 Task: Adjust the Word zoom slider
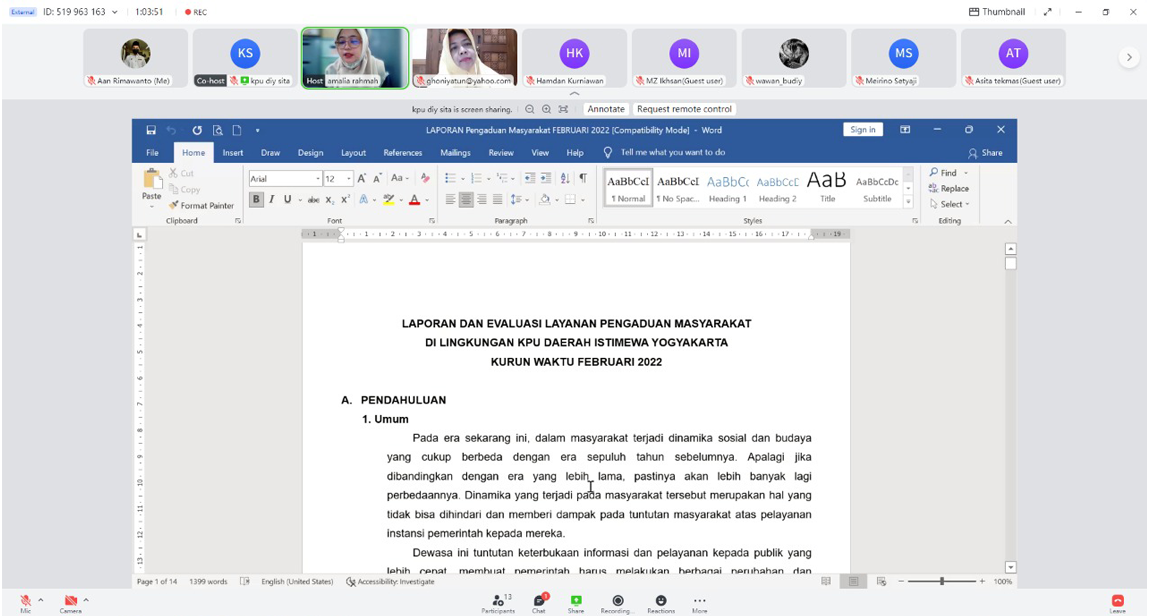point(941,581)
